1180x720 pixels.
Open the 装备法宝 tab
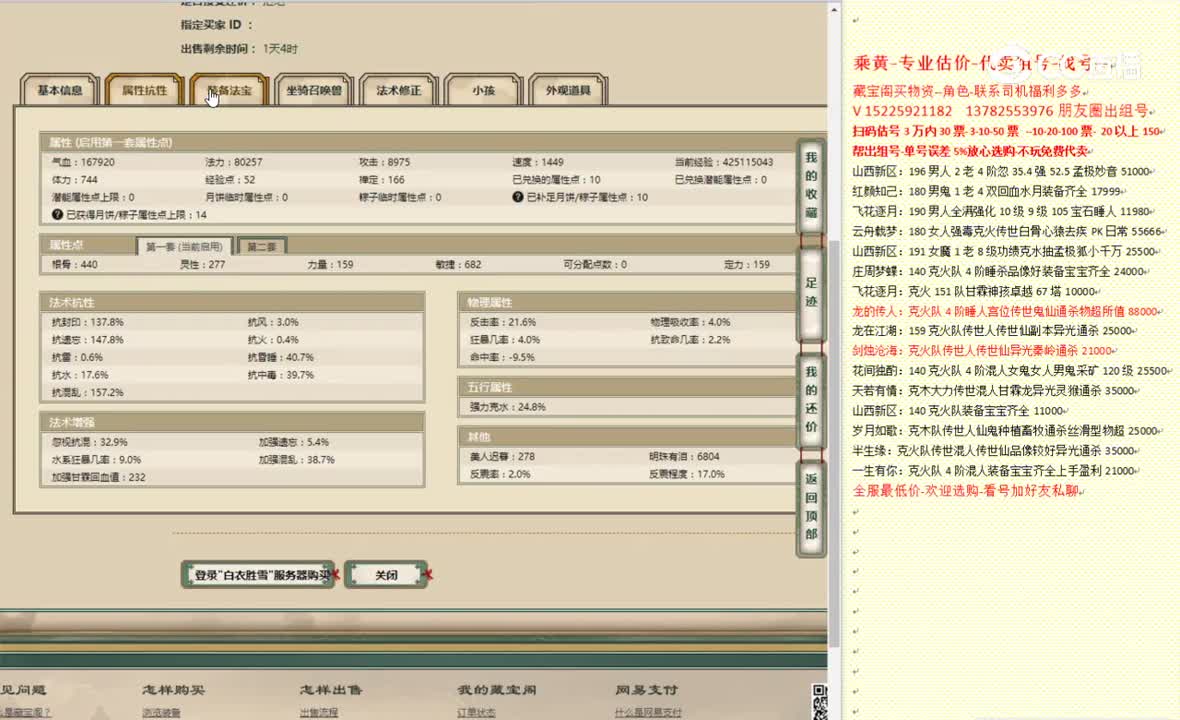pyautogui.click(x=230, y=90)
